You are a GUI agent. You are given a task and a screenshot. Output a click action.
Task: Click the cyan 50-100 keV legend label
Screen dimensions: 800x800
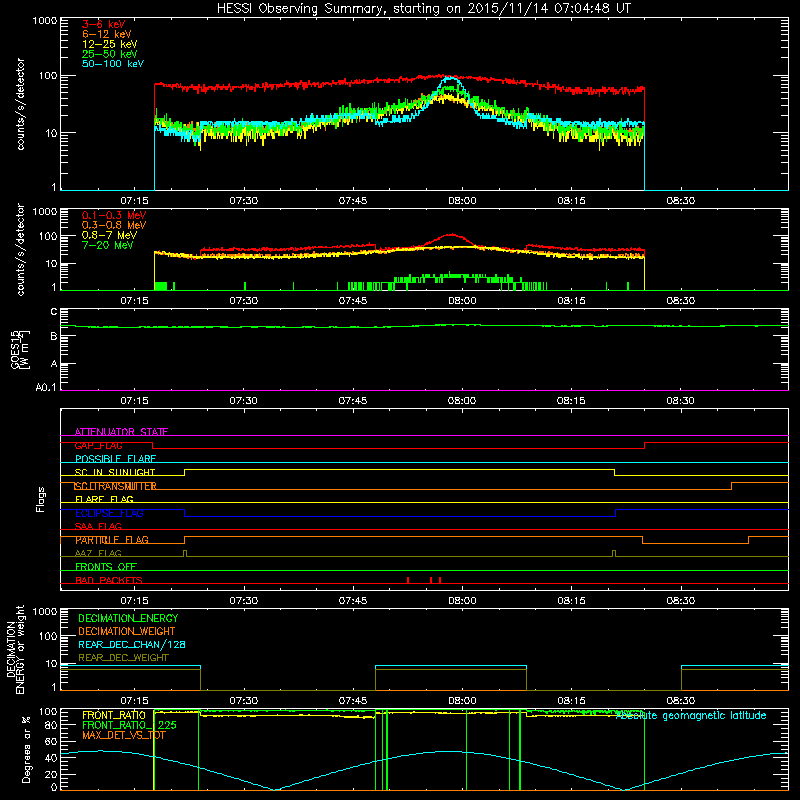[113, 64]
